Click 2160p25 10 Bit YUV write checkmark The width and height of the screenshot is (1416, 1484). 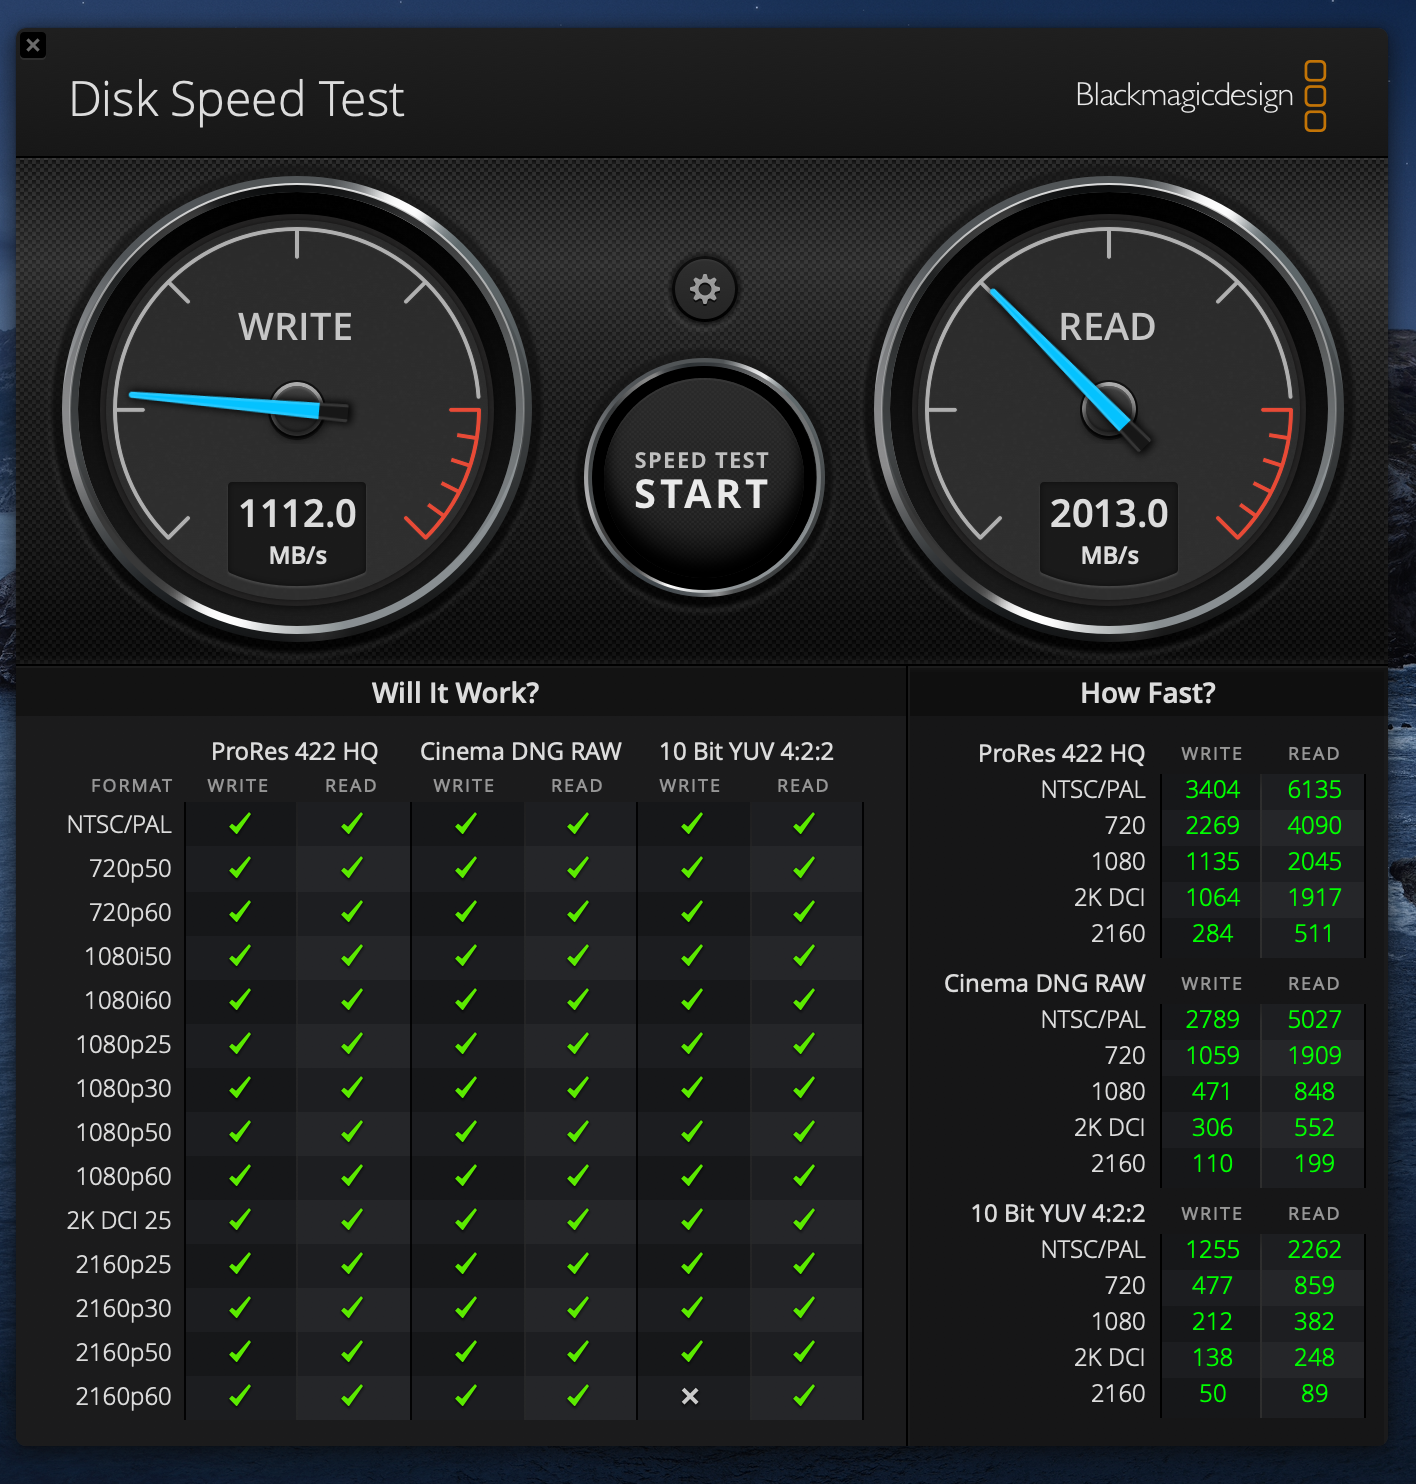(x=692, y=1264)
